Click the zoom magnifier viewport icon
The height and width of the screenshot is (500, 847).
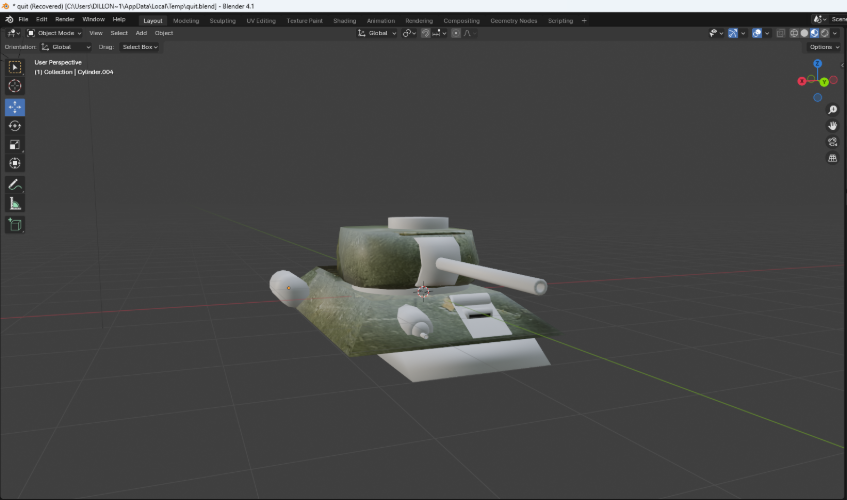tap(832, 110)
